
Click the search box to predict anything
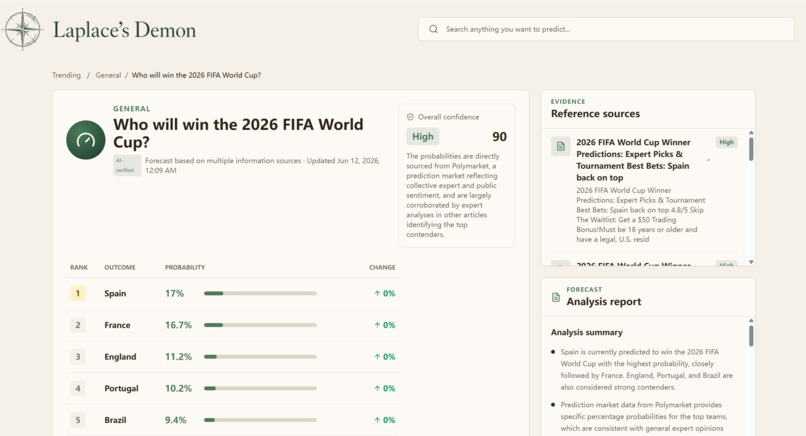coord(607,29)
